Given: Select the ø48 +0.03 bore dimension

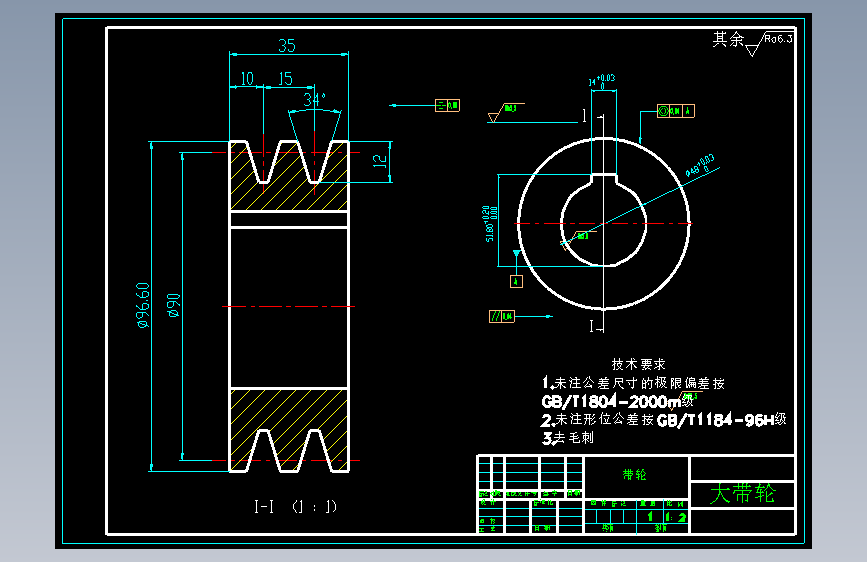Looking at the screenshot, I should tap(701, 165).
